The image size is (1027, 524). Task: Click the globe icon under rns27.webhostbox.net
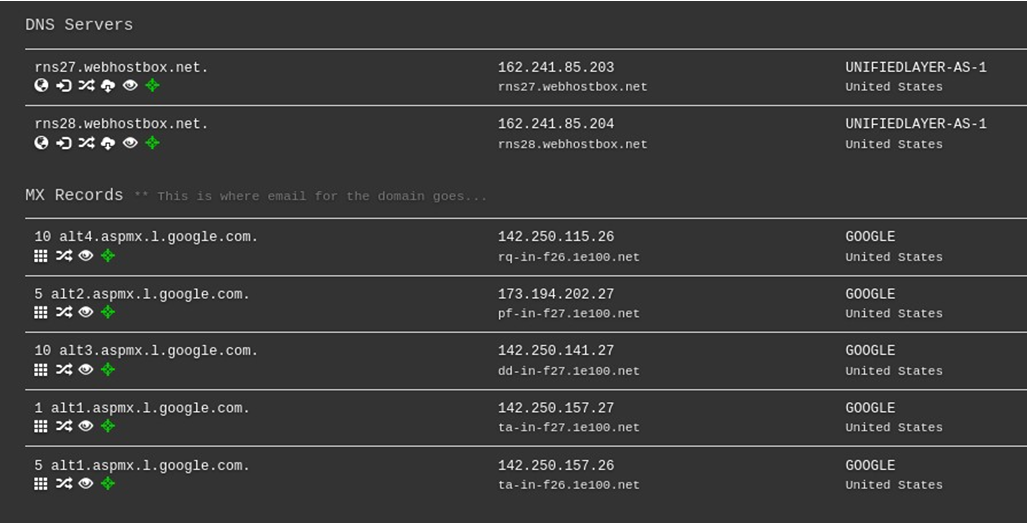[x=41, y=86]
